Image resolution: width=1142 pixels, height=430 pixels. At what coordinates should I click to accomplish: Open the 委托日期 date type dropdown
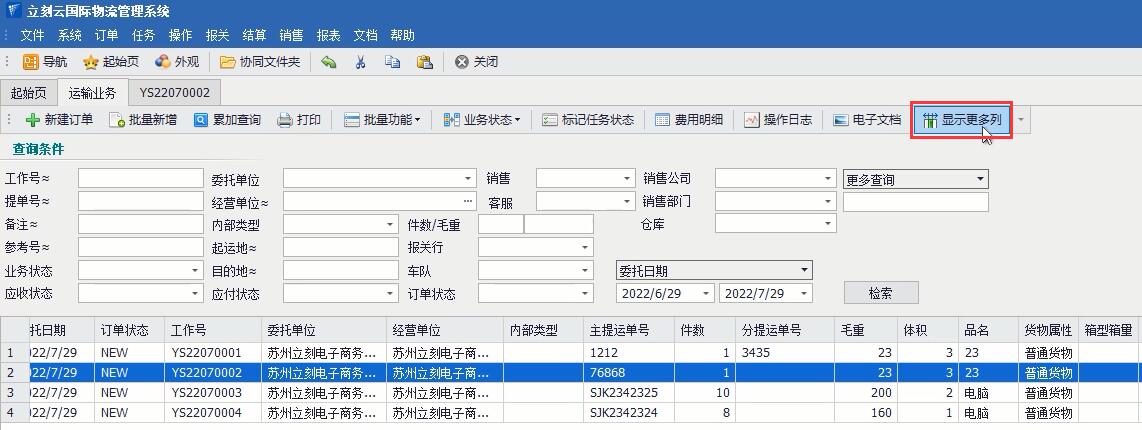[804, 271]
